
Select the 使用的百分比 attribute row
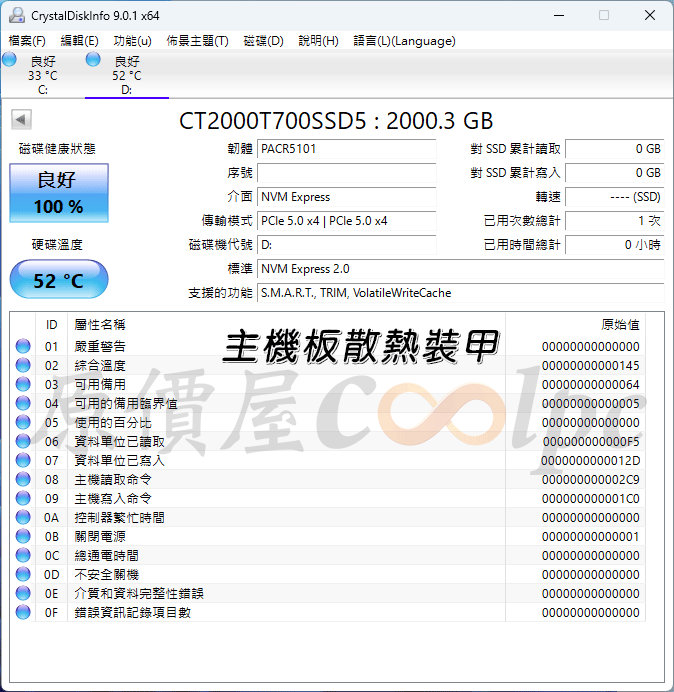328,422
